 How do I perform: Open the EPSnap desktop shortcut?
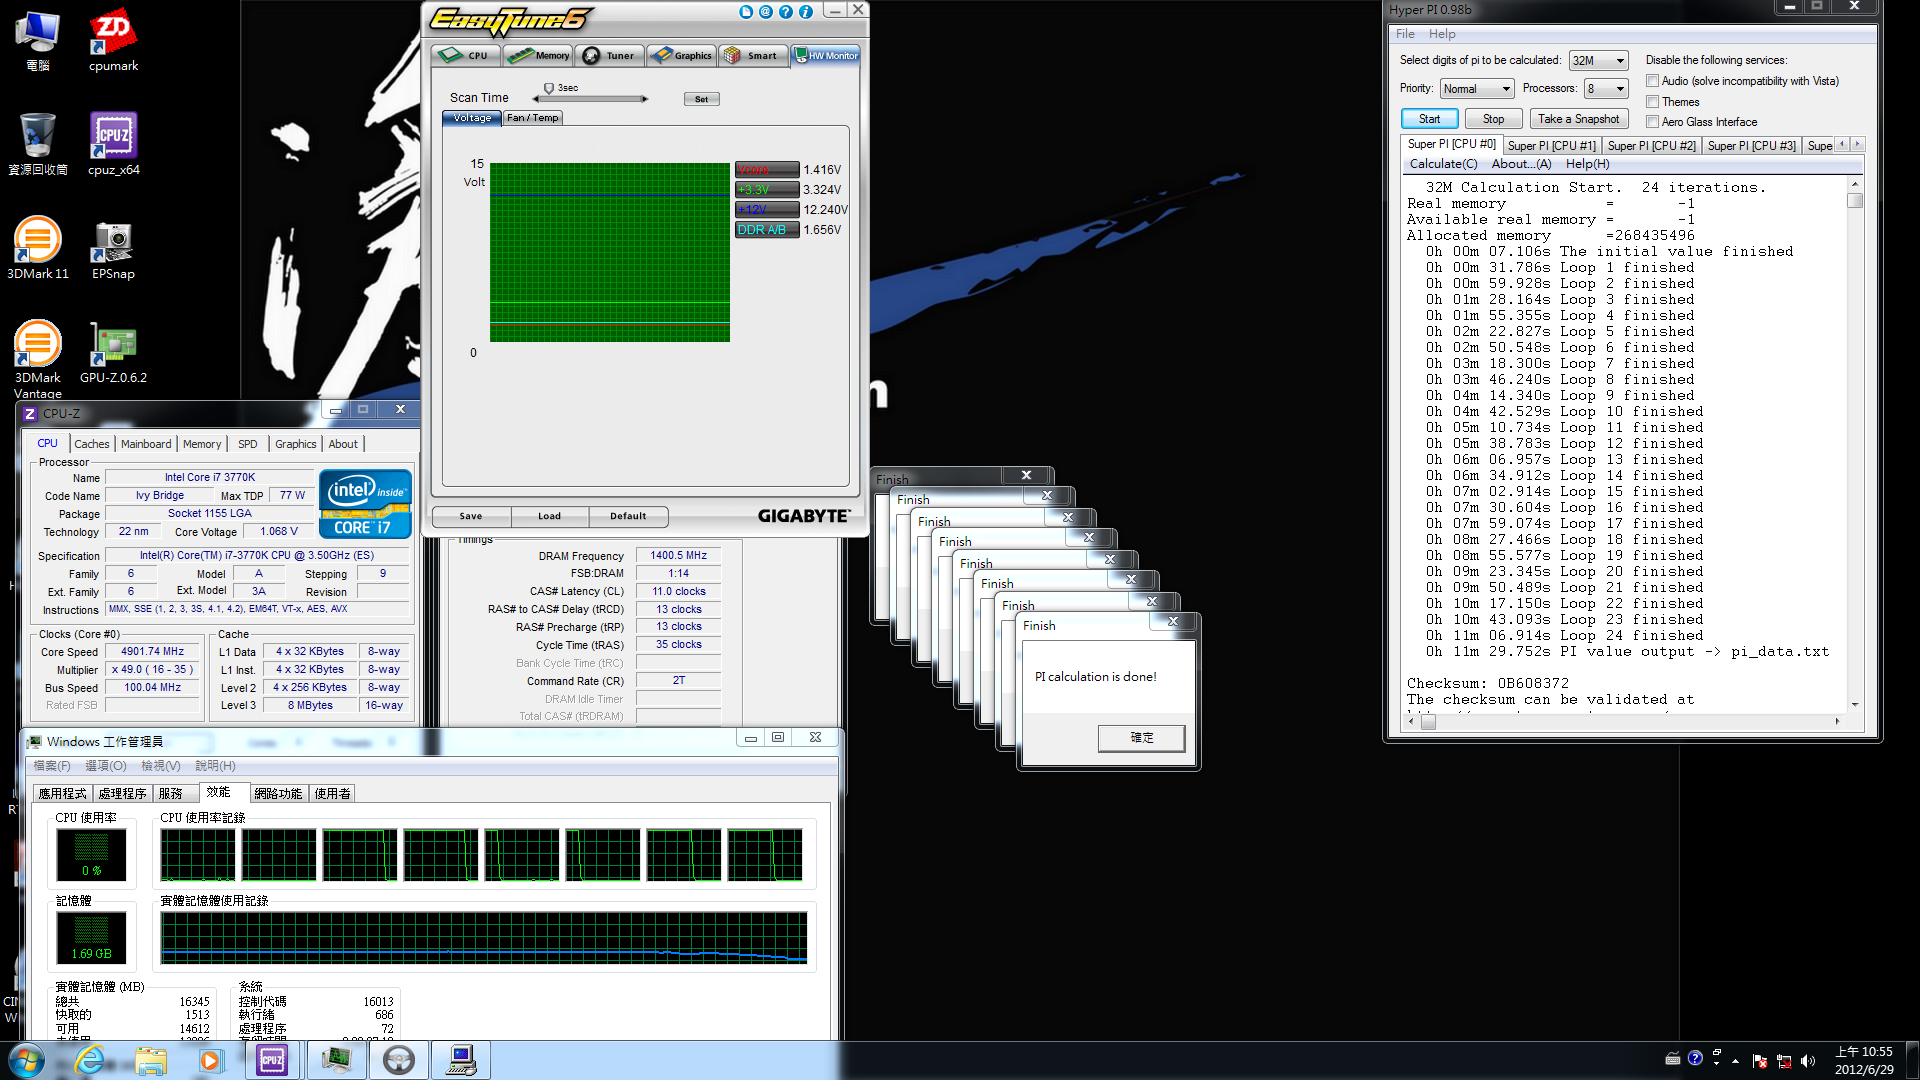click(113, 247)
